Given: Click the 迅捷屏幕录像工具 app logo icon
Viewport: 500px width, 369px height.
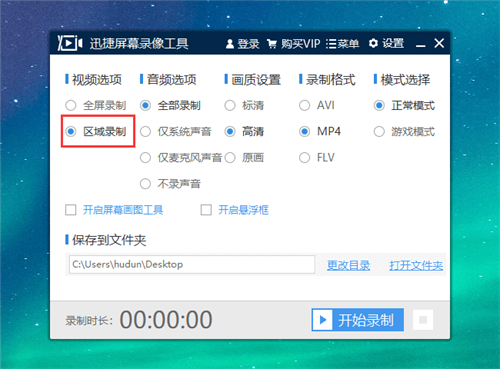Looking at the screenshot, I should tap(70, 43).
